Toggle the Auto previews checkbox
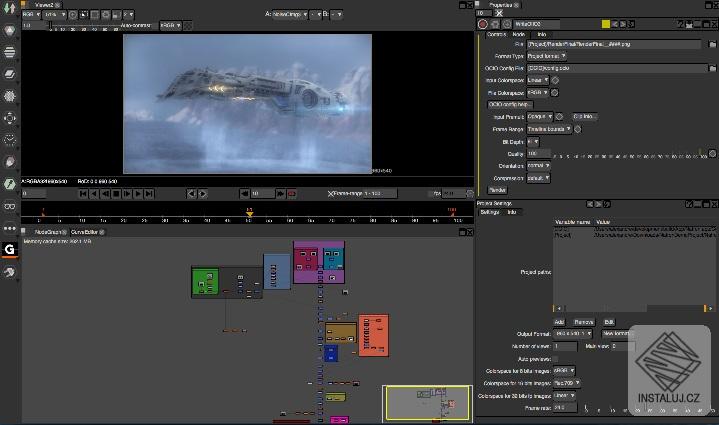719x425 pixels. [556, 358]
